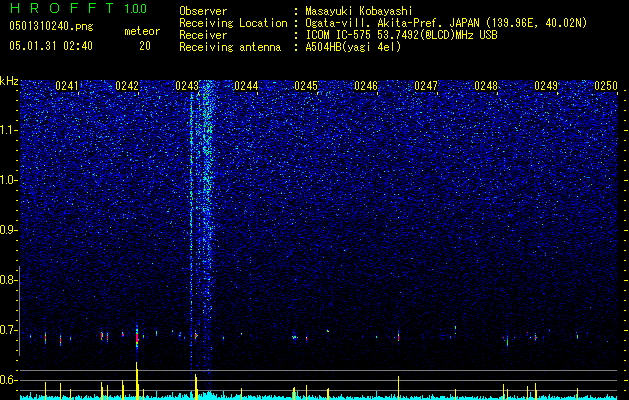The height and width of the screenshot is (400, 629).
Task: Click the HROFFT 1.0.0 title text
Action: point(79,8)
